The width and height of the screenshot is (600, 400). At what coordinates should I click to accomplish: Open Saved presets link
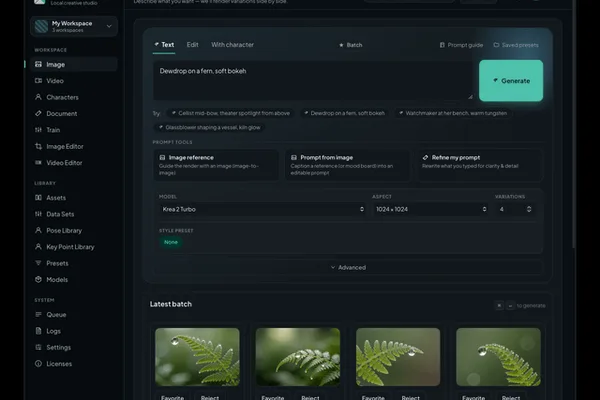(516, 45)
